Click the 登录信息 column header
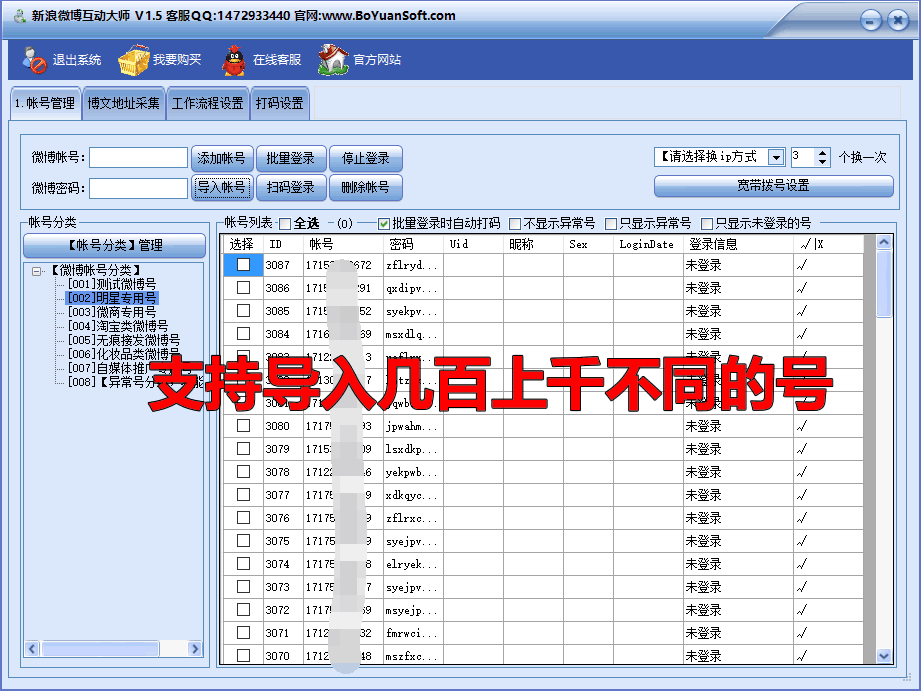 (738, 244)
